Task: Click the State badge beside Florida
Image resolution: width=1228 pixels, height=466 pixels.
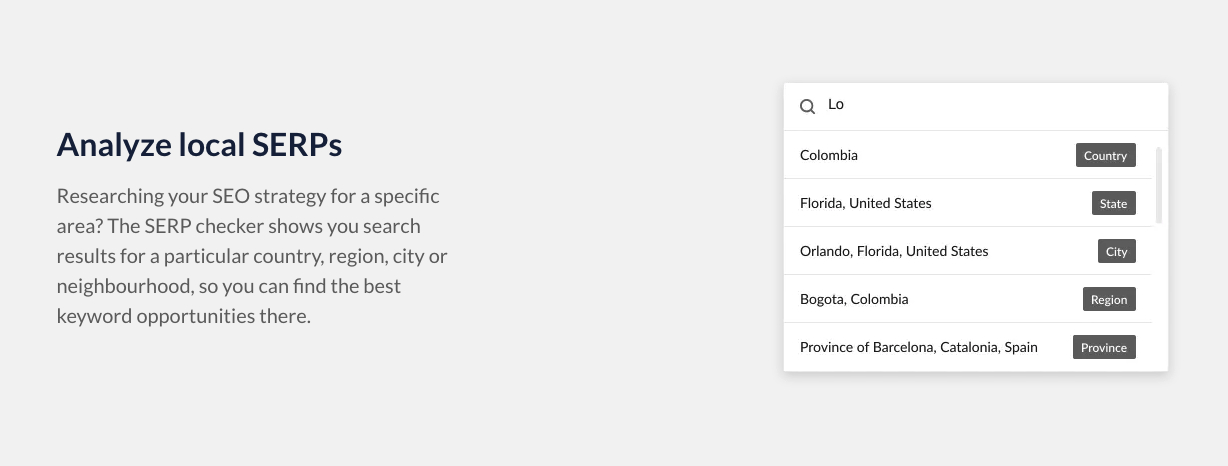Action: tap(1113, 203)
